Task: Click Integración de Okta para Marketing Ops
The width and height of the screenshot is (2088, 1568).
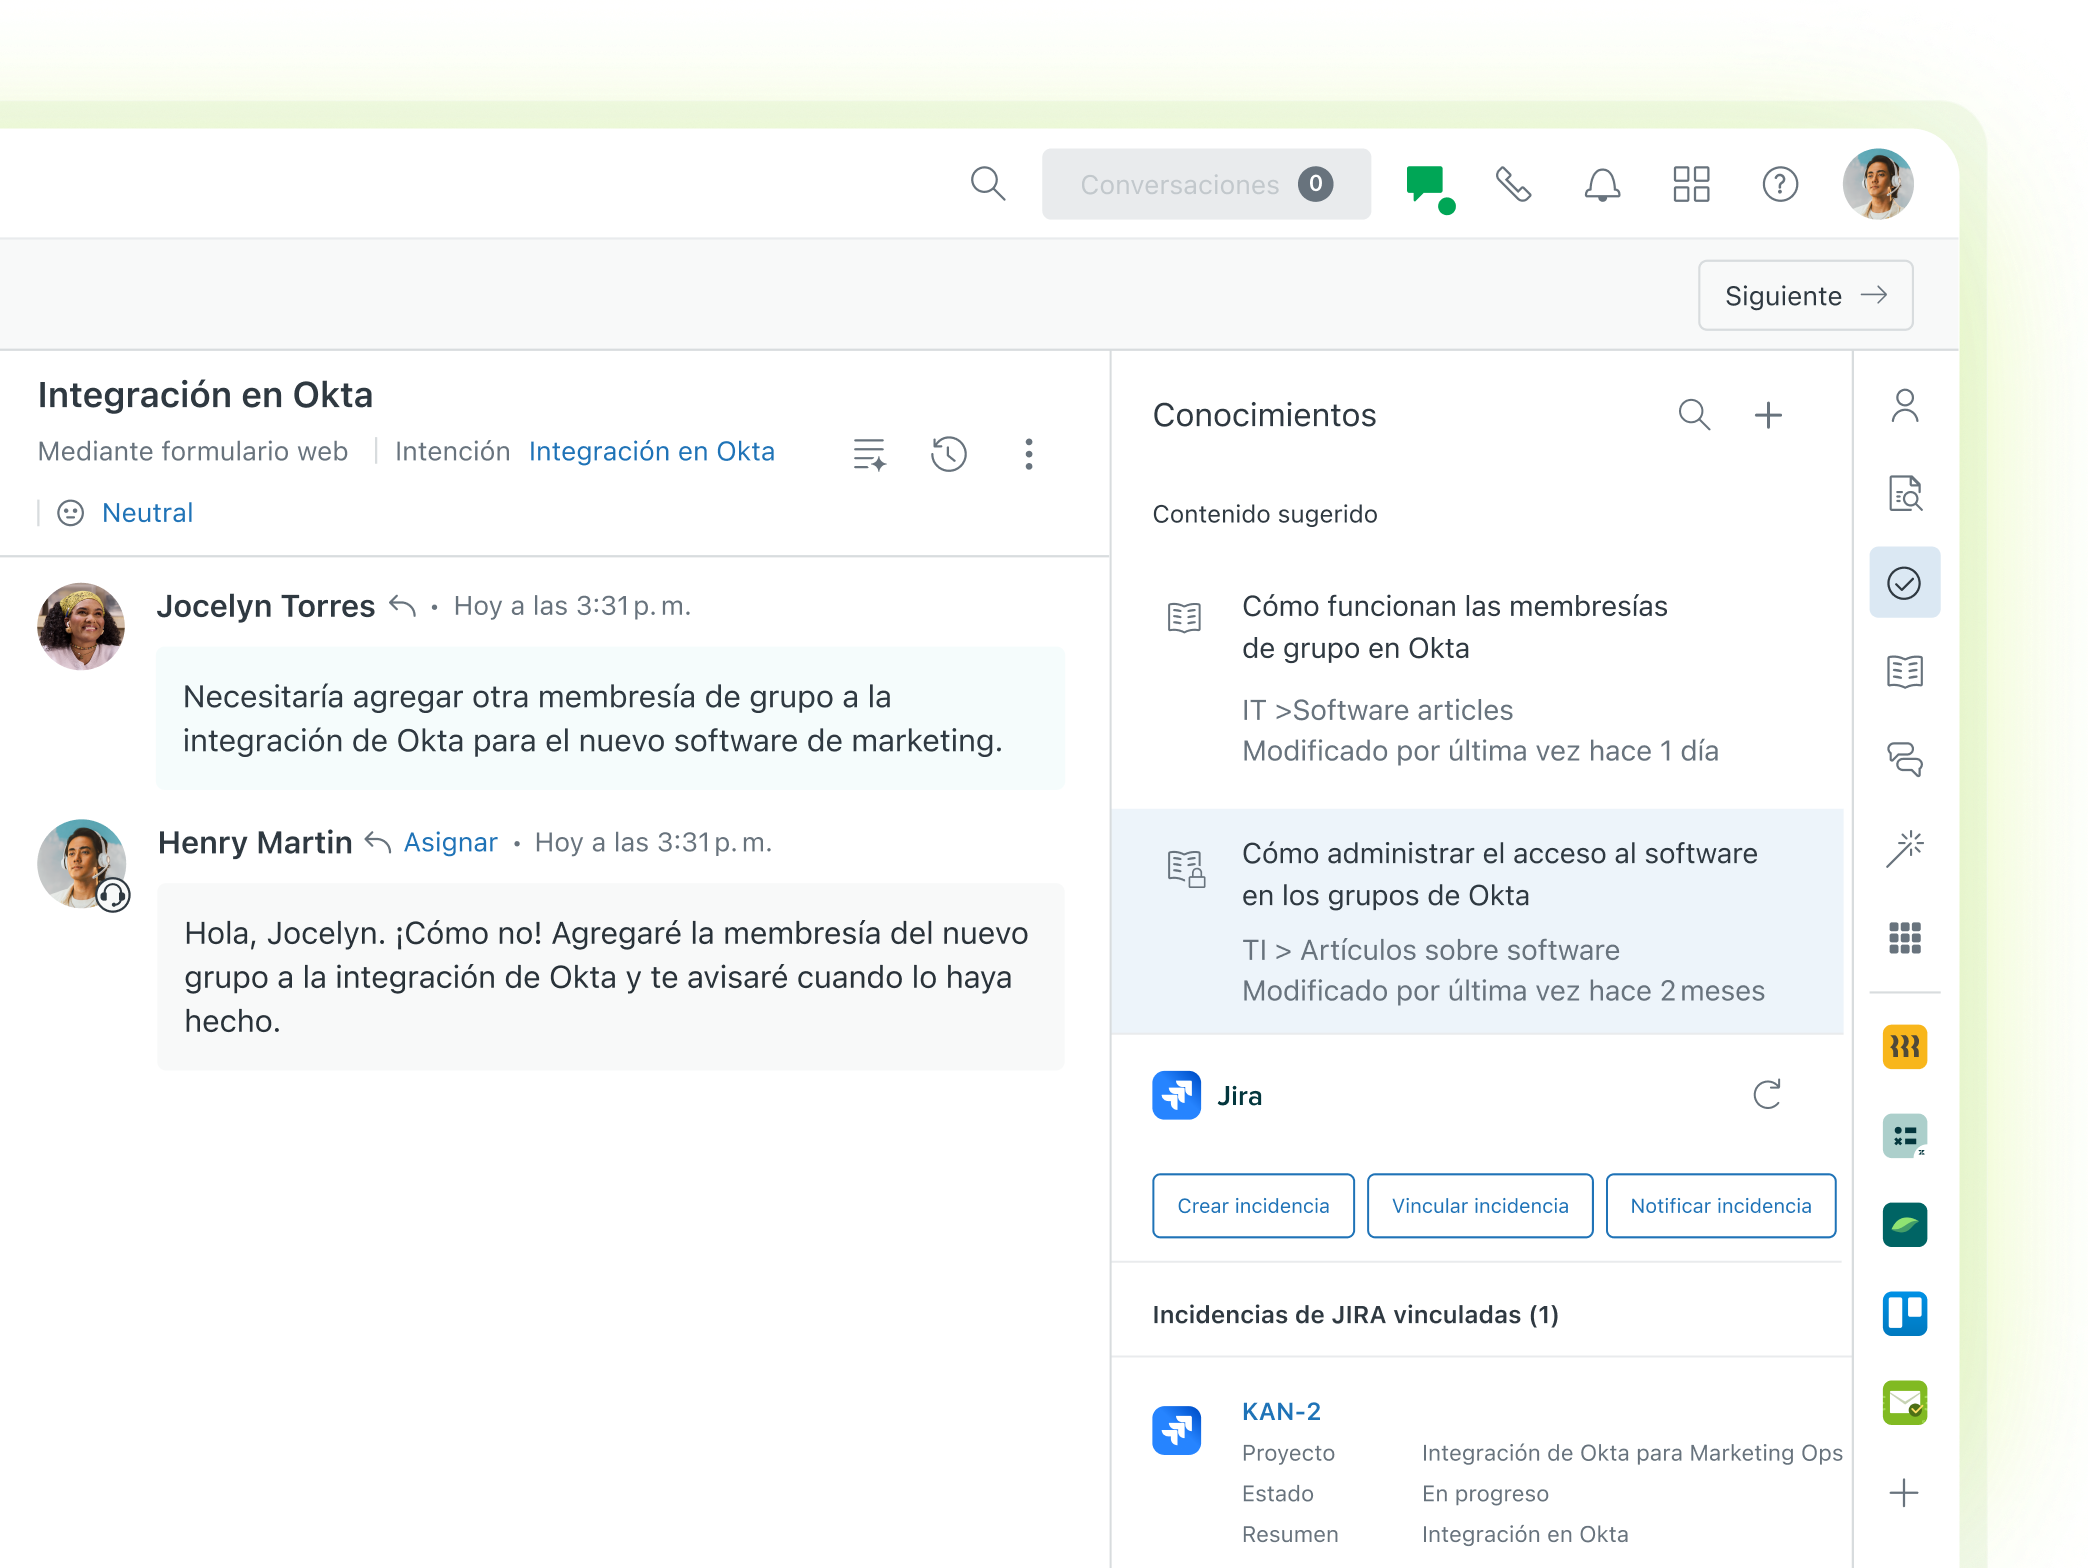Action: coord(1632,1452)
